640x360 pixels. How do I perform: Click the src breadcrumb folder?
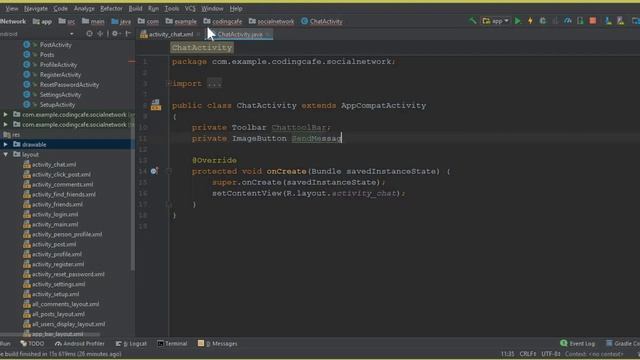(67, 21)
